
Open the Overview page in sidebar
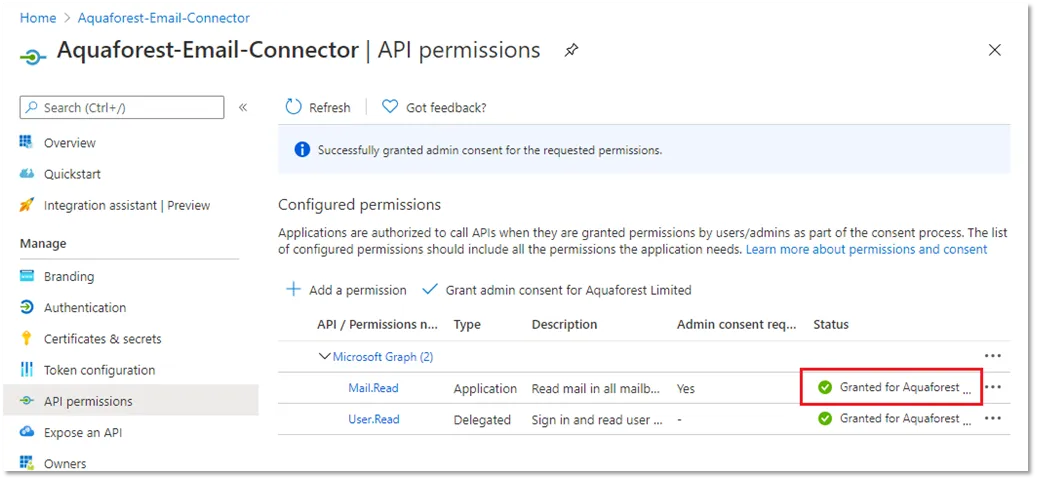tap(69, 143)
